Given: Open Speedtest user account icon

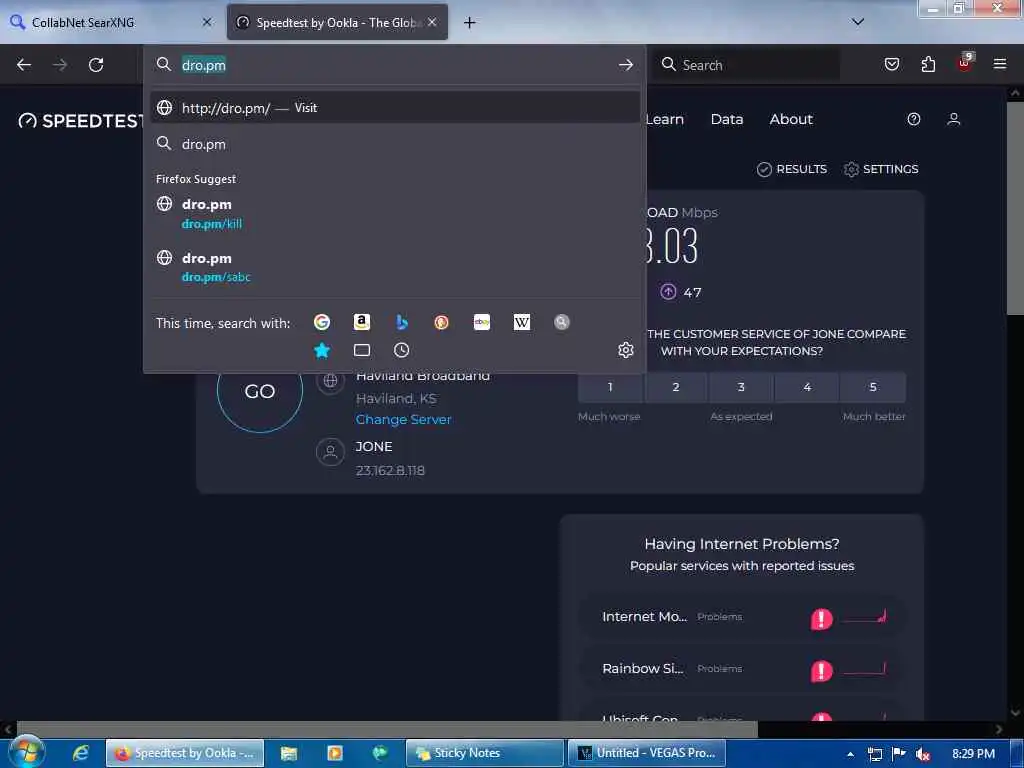Looking at the screenshot, I should [x=953, y=119].
